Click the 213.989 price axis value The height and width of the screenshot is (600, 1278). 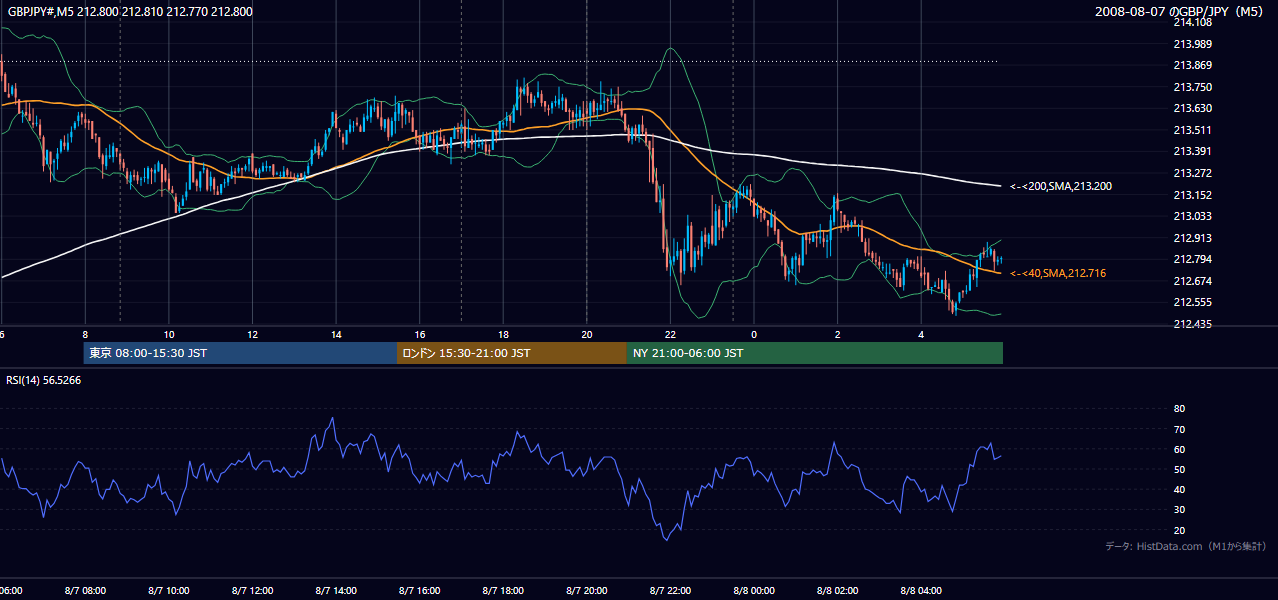click(x=1191, y=44)
